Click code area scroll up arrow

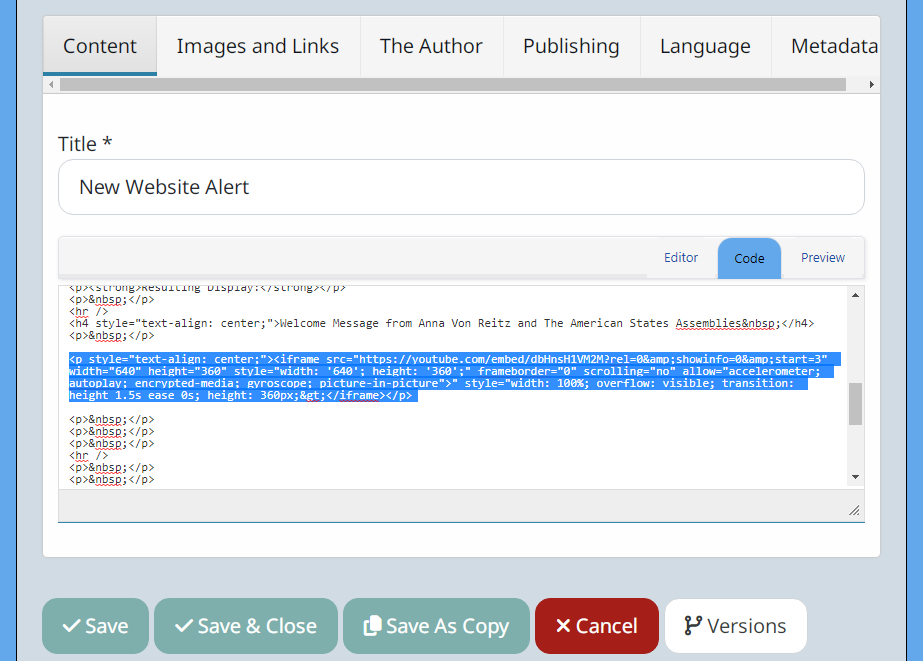pyautogui.click(x=856, y=295)
